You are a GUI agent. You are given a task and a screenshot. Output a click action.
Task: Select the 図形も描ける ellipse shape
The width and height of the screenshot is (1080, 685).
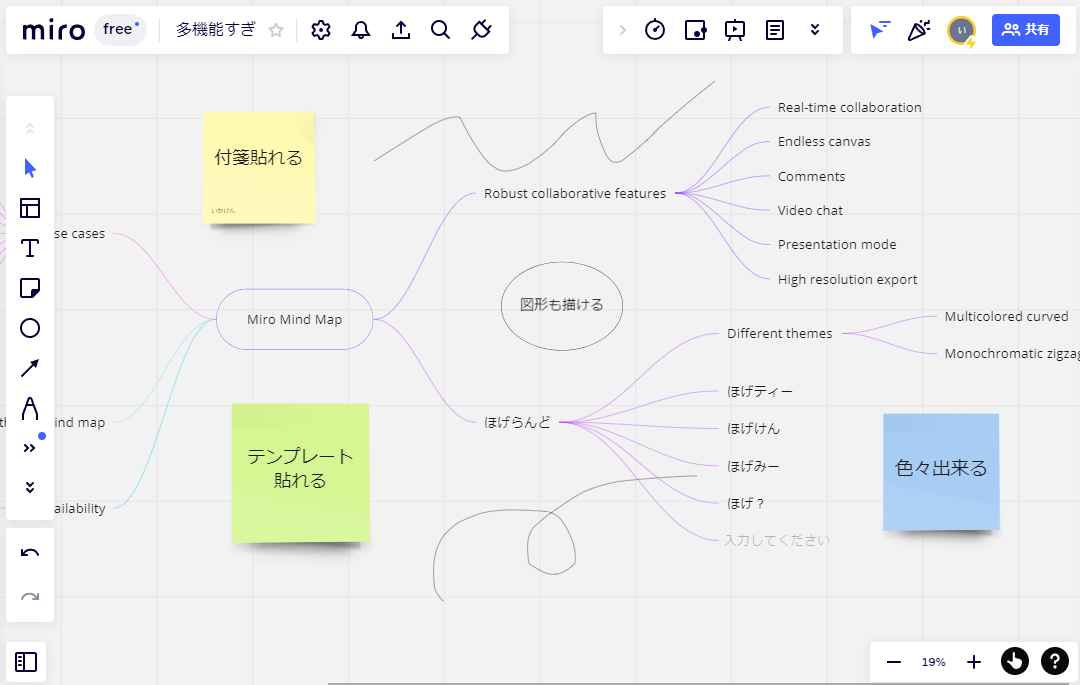coord(562,306)
